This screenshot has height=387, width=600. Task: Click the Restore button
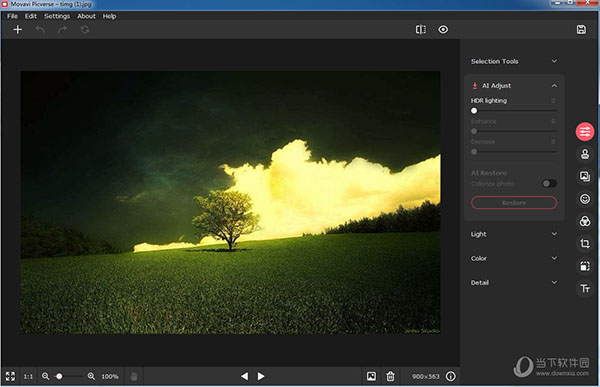tap(514, 202)
